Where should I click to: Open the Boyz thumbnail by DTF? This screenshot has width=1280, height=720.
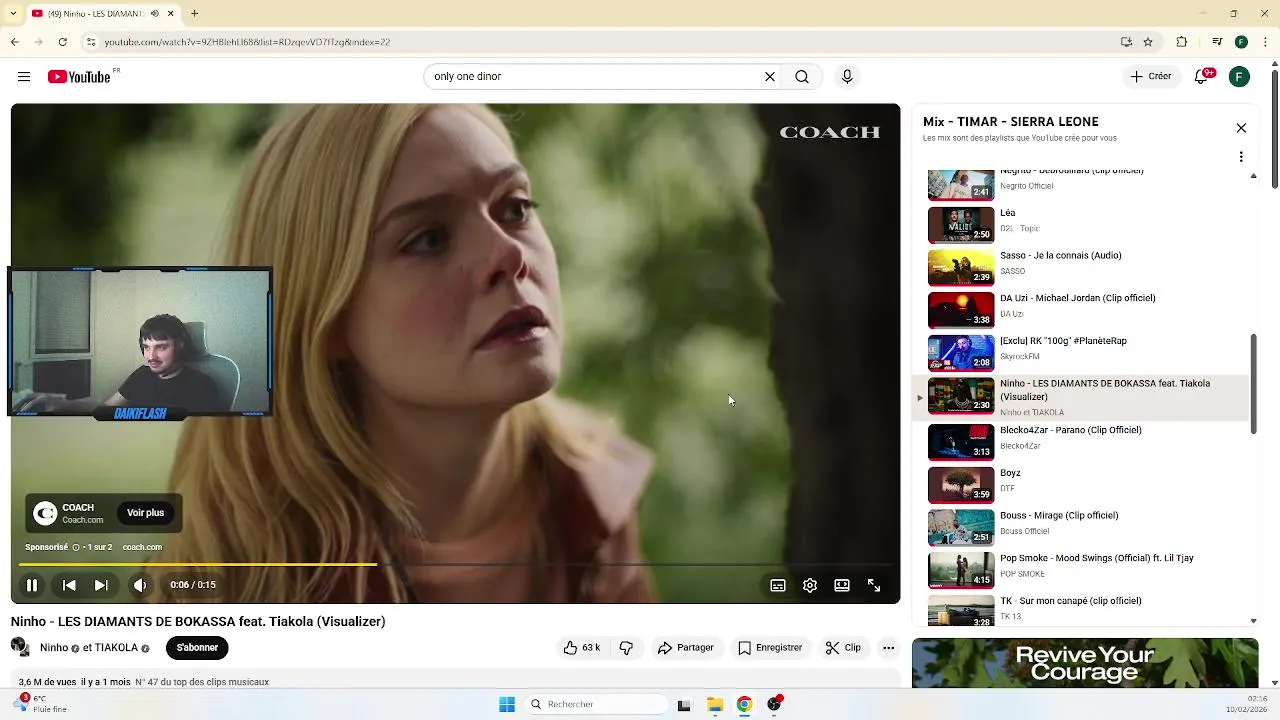[961, 485]
